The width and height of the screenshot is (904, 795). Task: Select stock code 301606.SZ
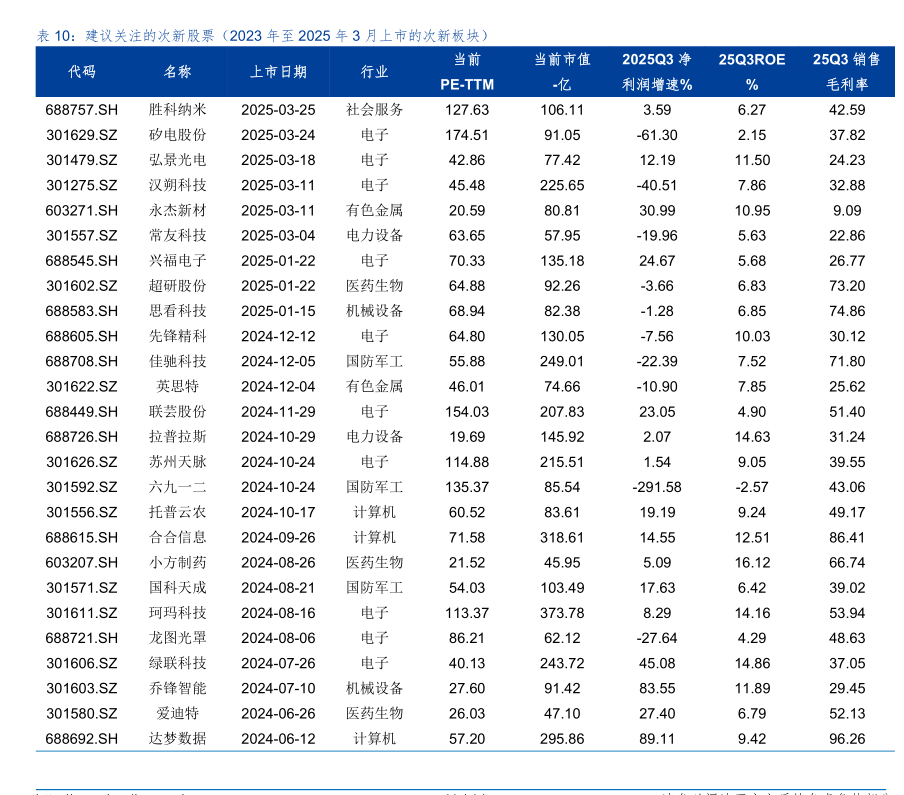pyautogui.click(x=81, y=663)
